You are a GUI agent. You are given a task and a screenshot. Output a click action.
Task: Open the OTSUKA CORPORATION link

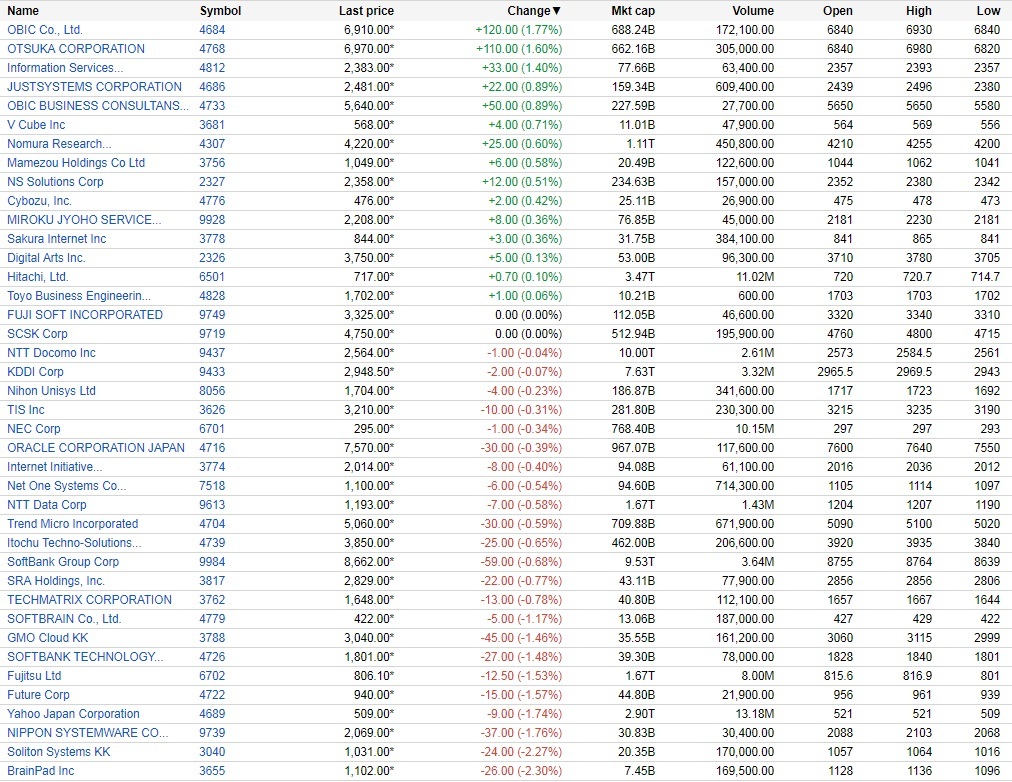(76, 49)
